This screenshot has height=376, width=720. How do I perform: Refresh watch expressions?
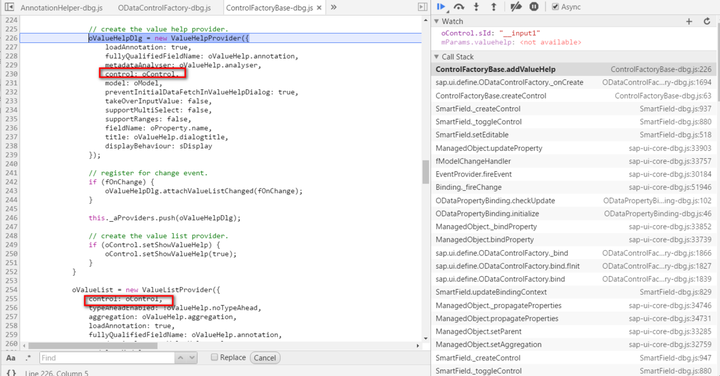pyautogui.click(x=707, y=22)
